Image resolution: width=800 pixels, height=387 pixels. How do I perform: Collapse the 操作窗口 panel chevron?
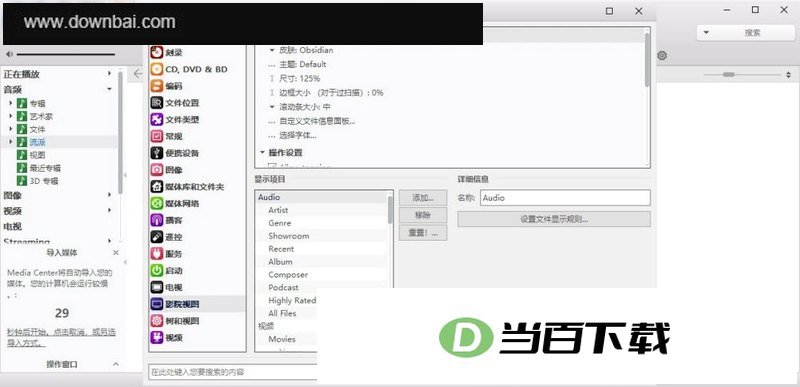pyautogui.click(x=116, y=364)
